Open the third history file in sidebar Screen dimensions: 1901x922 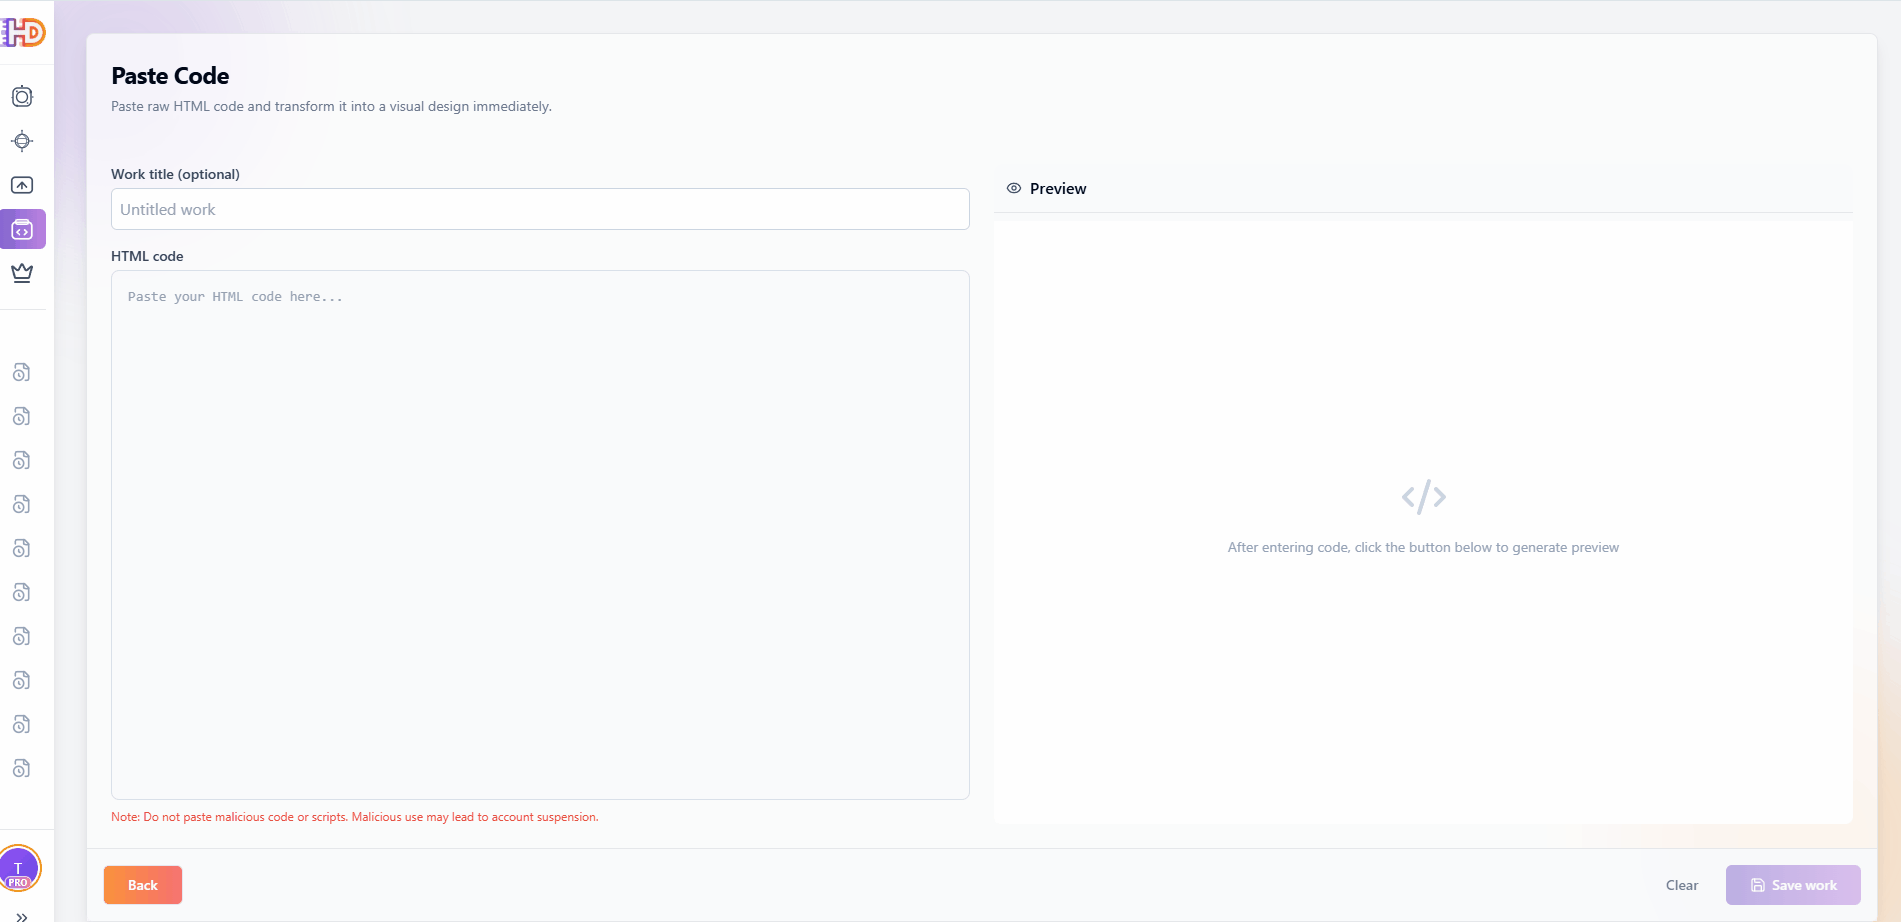click(x=21, y=461)
